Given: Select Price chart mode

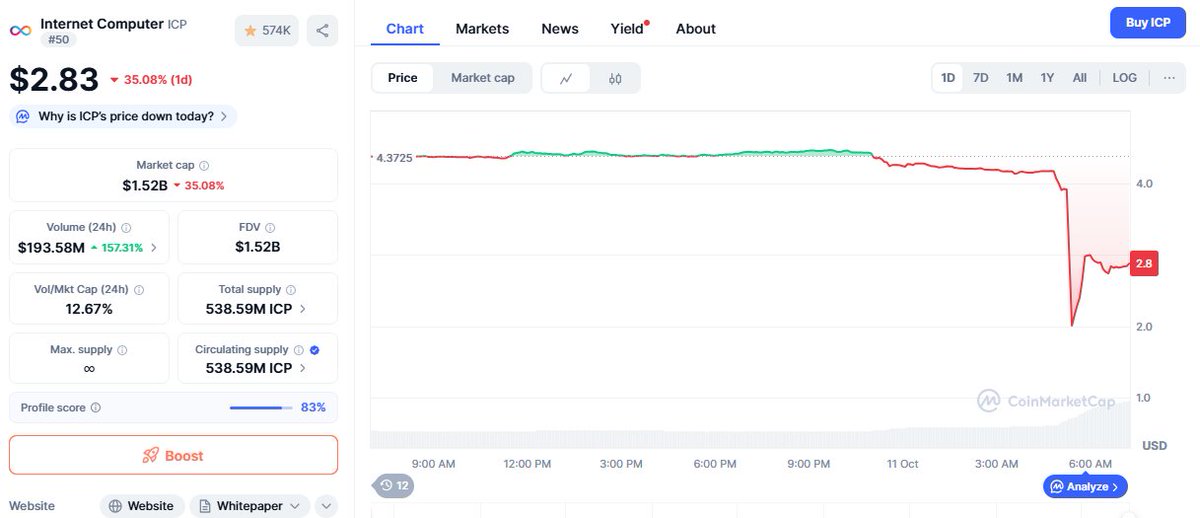Looking at the screenshot, I should point(403,77).
